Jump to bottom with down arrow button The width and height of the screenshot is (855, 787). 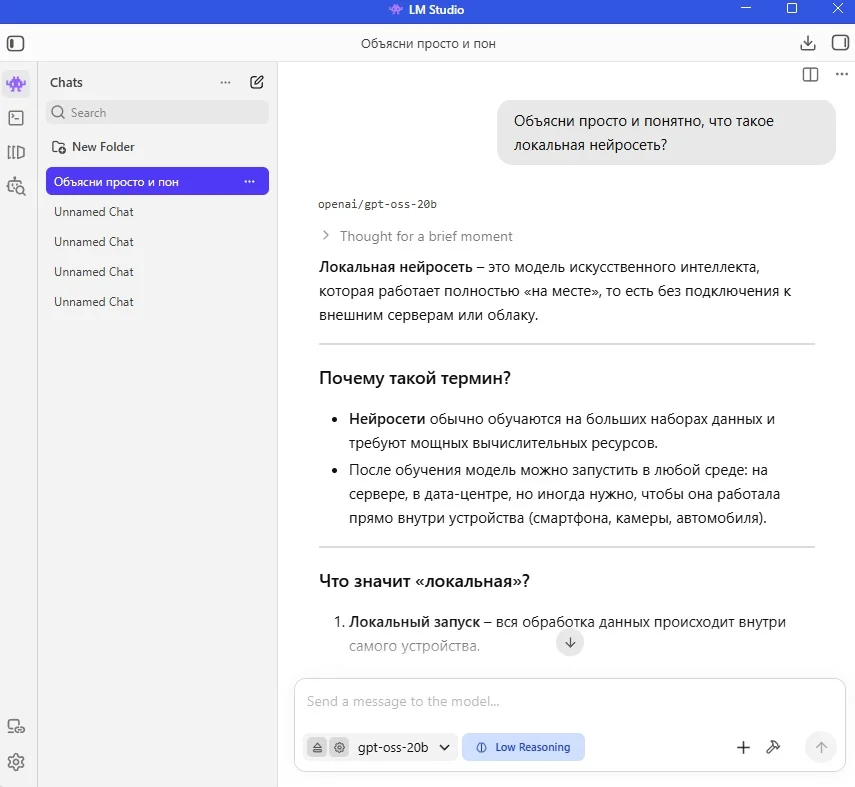click(x=570, y=642)
